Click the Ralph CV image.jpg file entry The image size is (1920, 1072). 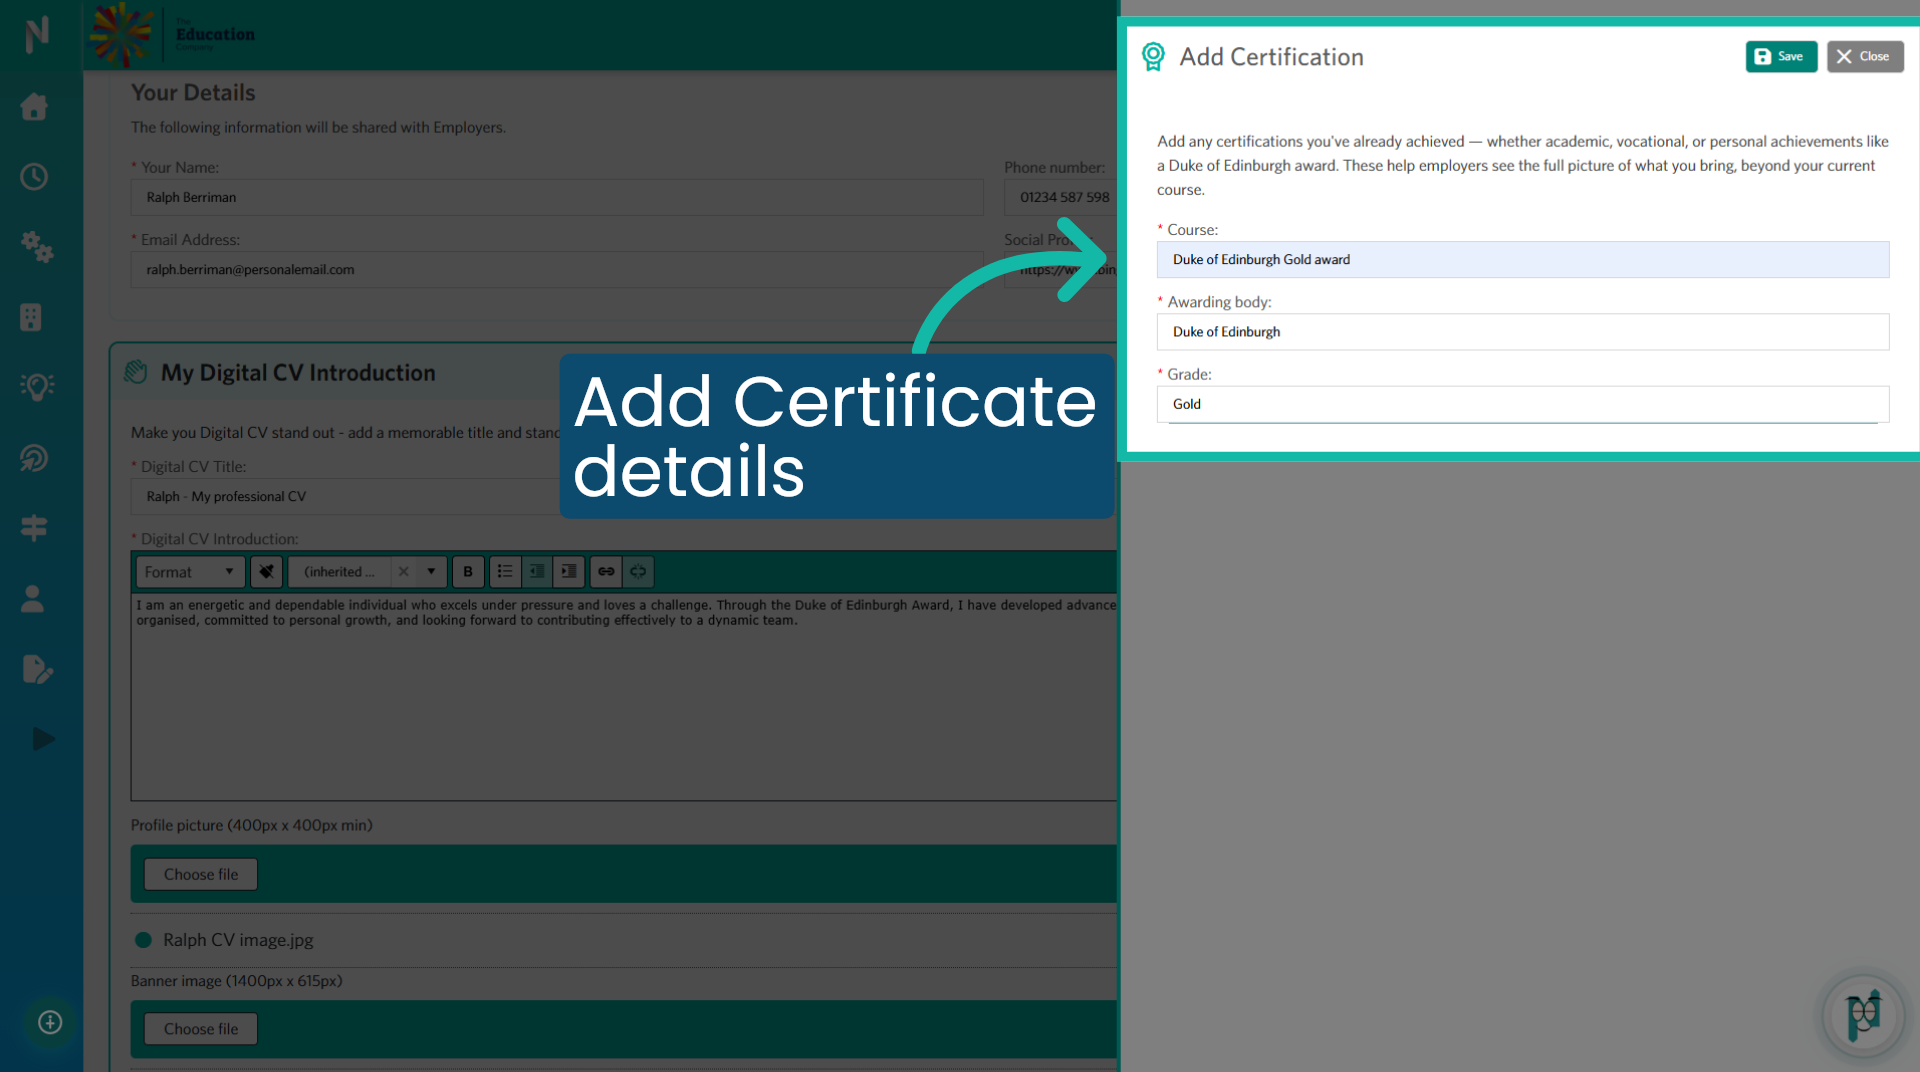click(x=238, y=940)
